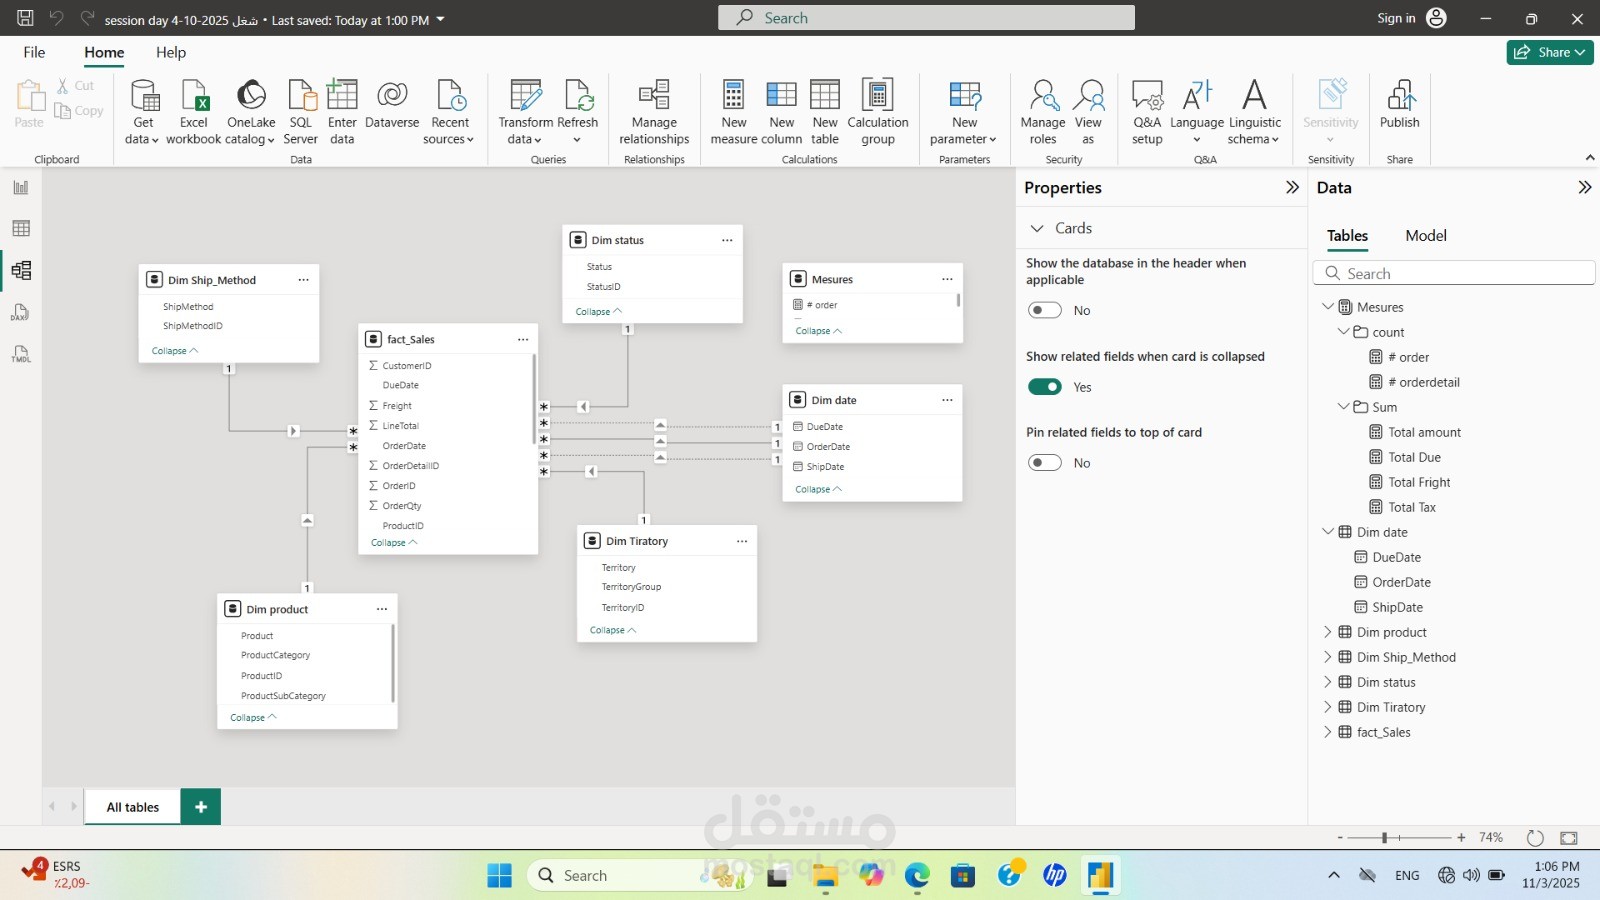The height and width of the screenshot is (900, 1600).
Task: Switch to Report view in sidebar
Action: (21, 187)
